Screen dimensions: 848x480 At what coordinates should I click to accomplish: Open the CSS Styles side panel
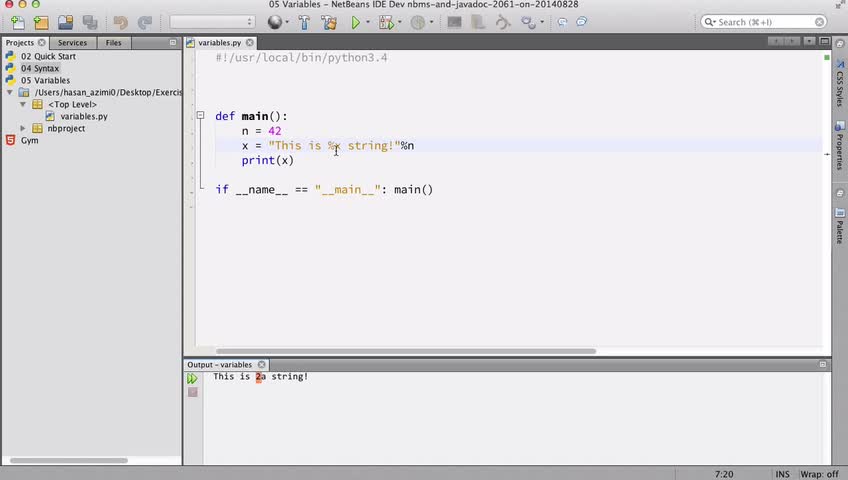pyautogui.click(x=840, y=83)
